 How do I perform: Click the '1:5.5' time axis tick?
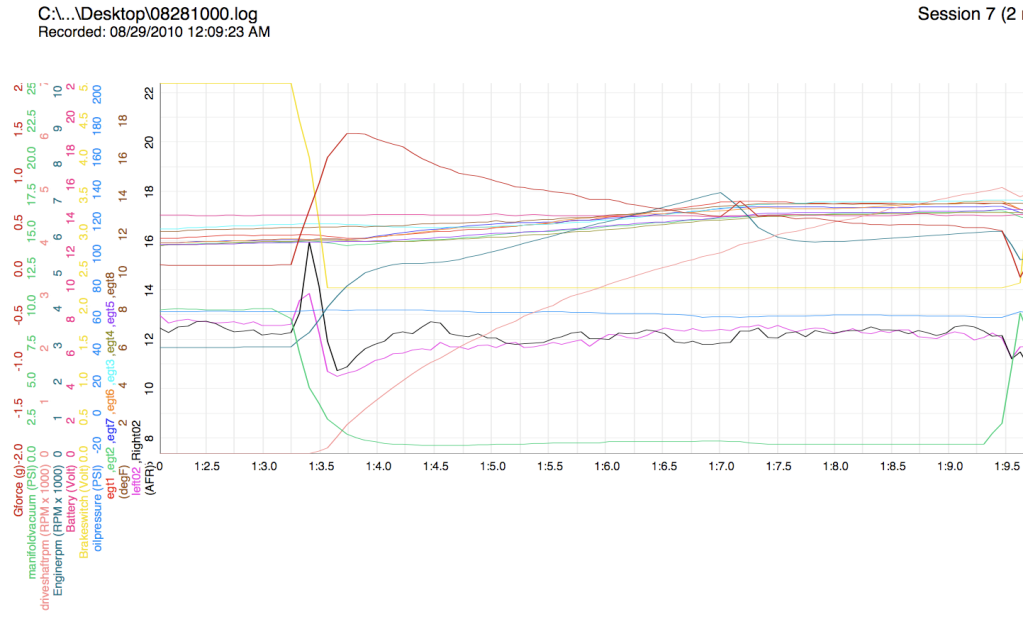point(550,466)
